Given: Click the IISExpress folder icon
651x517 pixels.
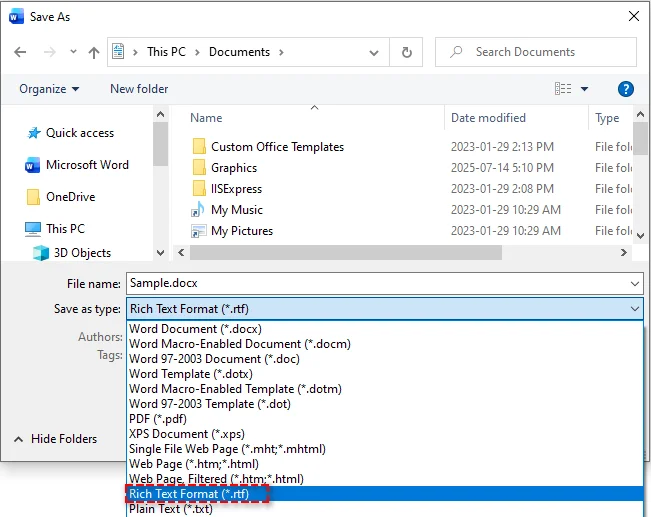Looking at the screenshot, I should point(199,189).
